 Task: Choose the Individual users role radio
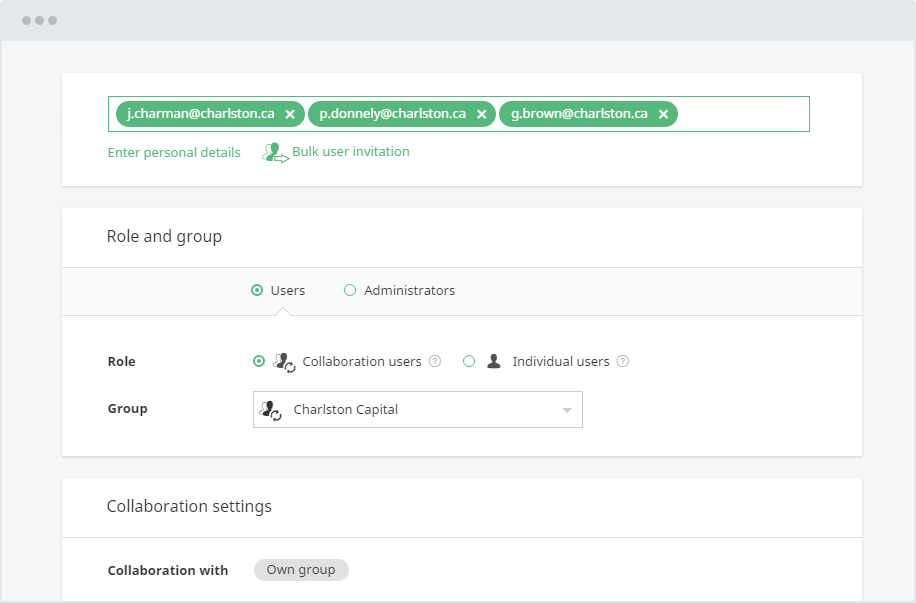(469, 362)
